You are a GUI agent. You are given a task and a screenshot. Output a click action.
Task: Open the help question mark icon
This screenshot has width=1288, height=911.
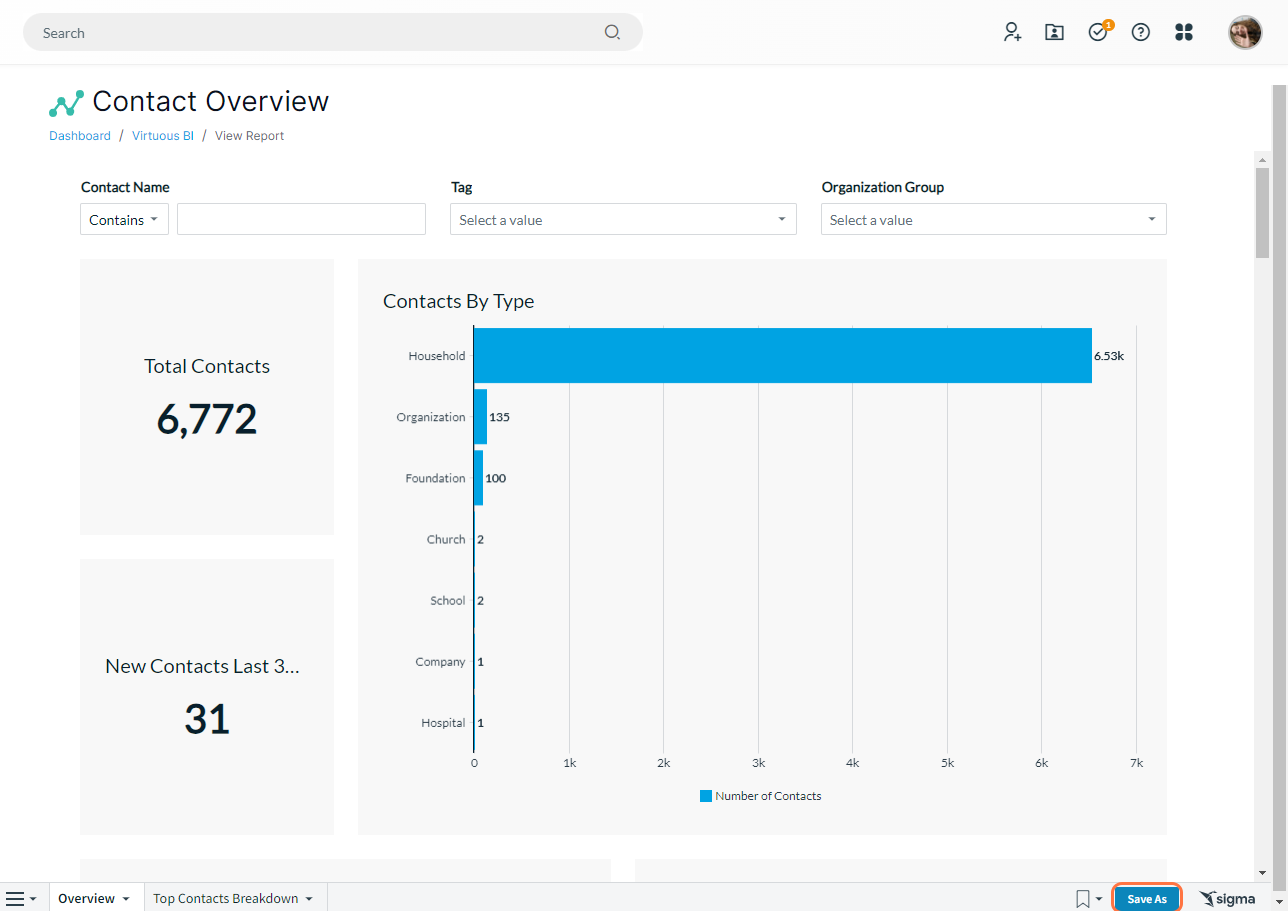1140,32
